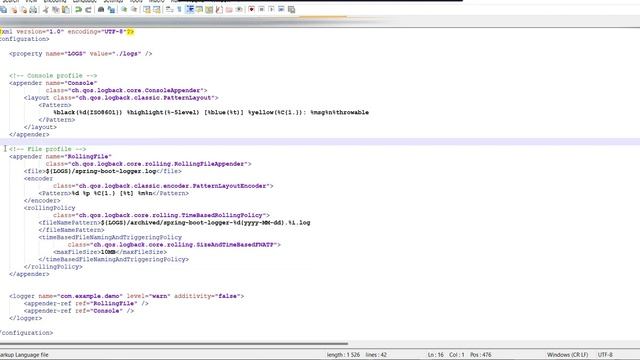Cut selection with the scissors icon
Viewport: 640px width, 360px height.
click(45, 9)
